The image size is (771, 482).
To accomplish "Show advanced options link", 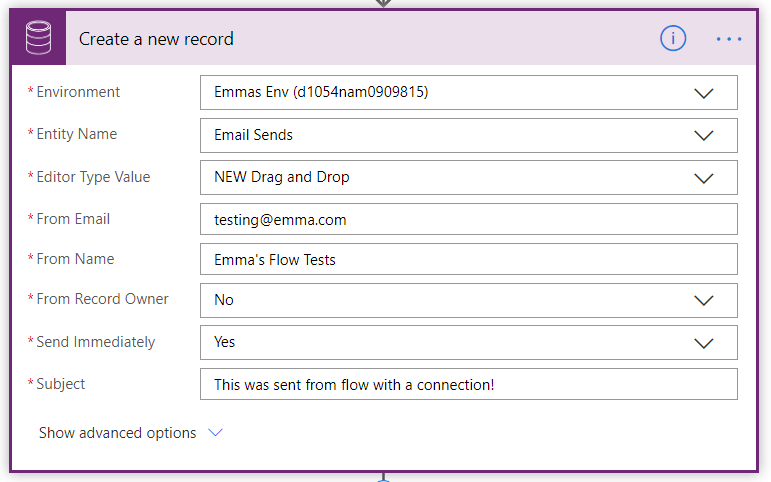I will click(x=117, y=433).
